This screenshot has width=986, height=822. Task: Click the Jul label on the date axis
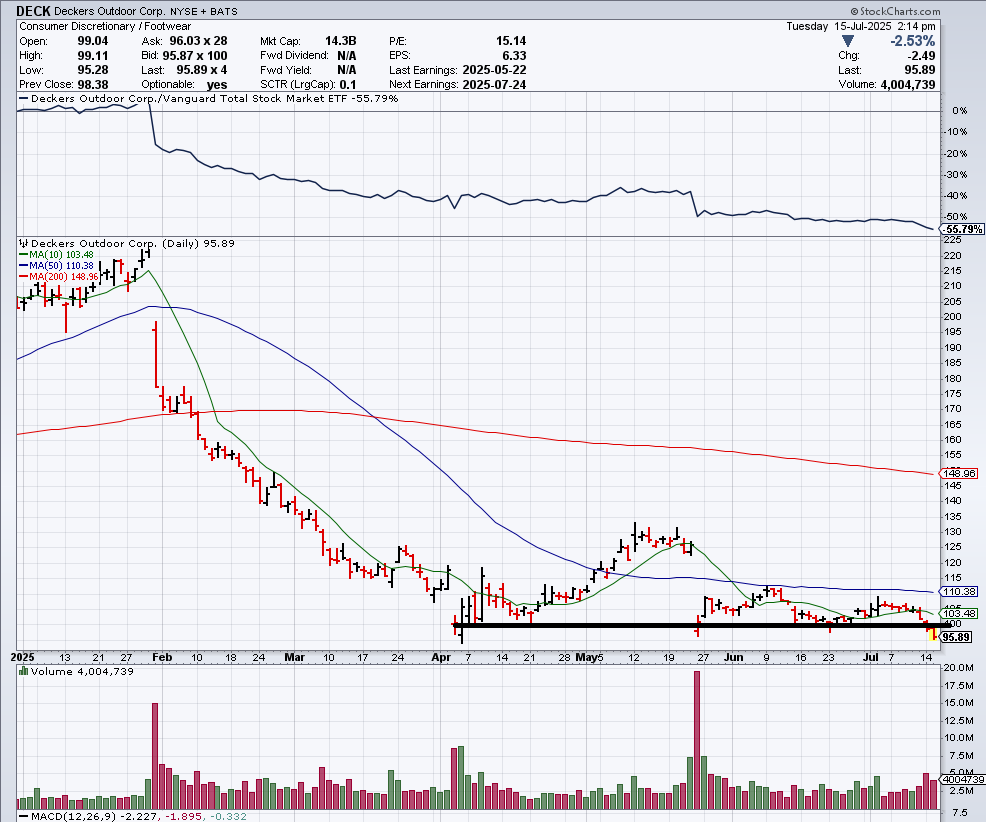point(870,657)
